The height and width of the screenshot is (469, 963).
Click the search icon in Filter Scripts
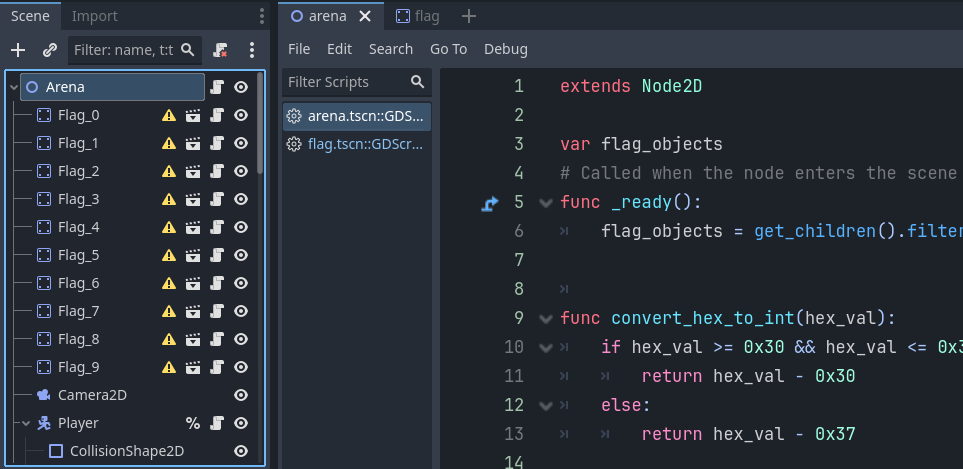click(x=418, y=82)
